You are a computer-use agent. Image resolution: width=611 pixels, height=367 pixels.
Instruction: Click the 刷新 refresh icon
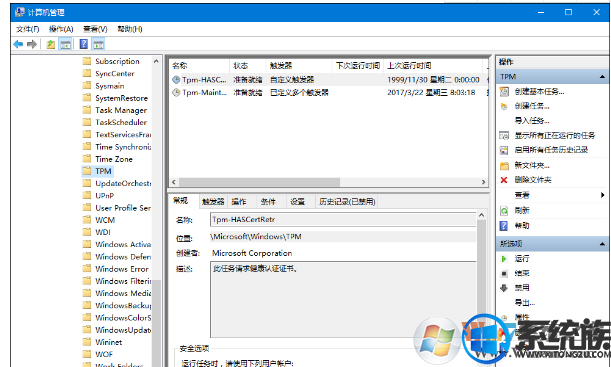click(x=504, y=211)
